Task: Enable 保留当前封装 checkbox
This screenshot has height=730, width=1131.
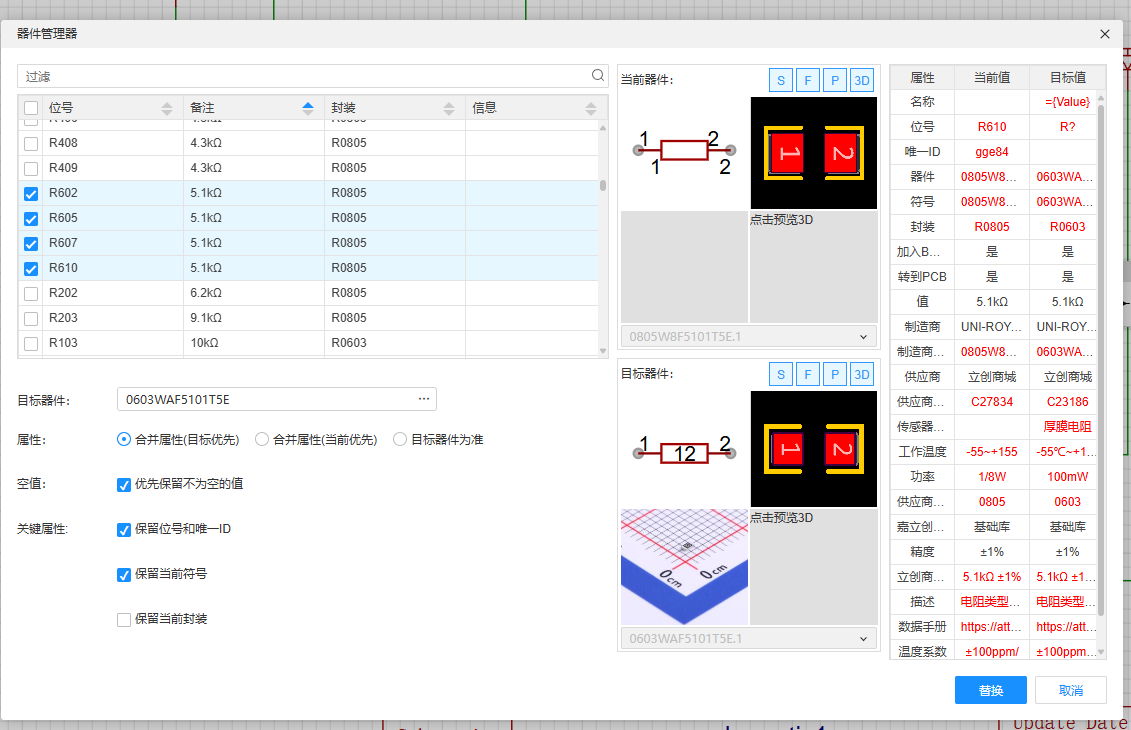Action: tap(124, 620)
